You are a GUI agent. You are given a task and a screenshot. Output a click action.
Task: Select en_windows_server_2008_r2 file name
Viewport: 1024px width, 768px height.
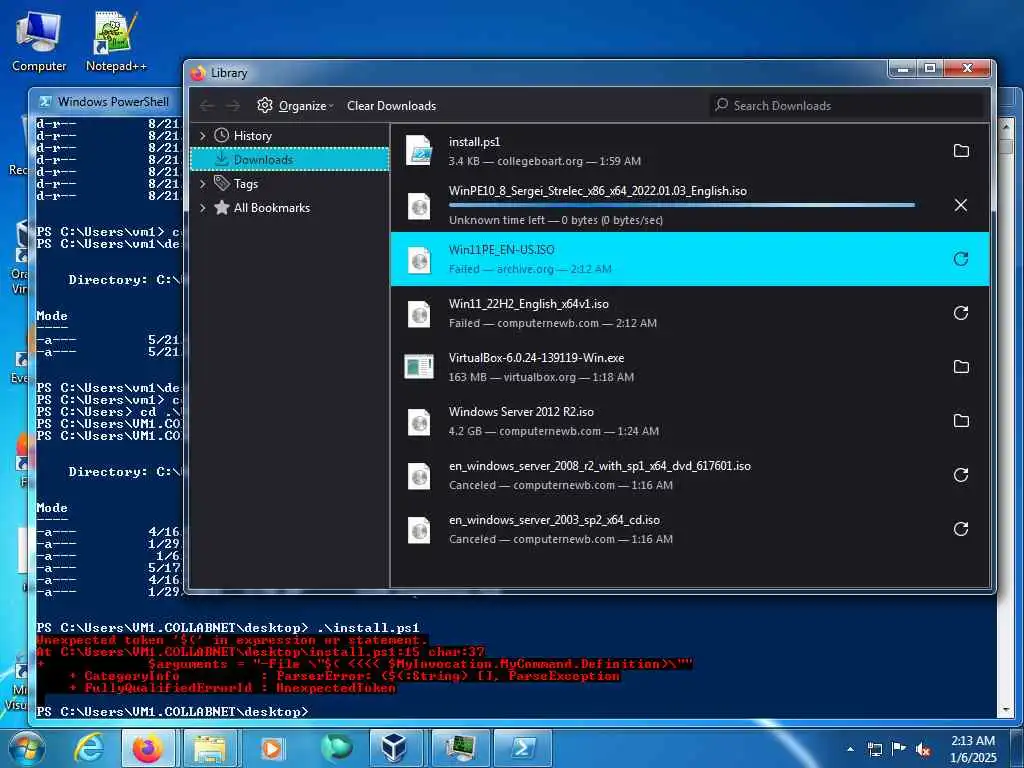600,466
